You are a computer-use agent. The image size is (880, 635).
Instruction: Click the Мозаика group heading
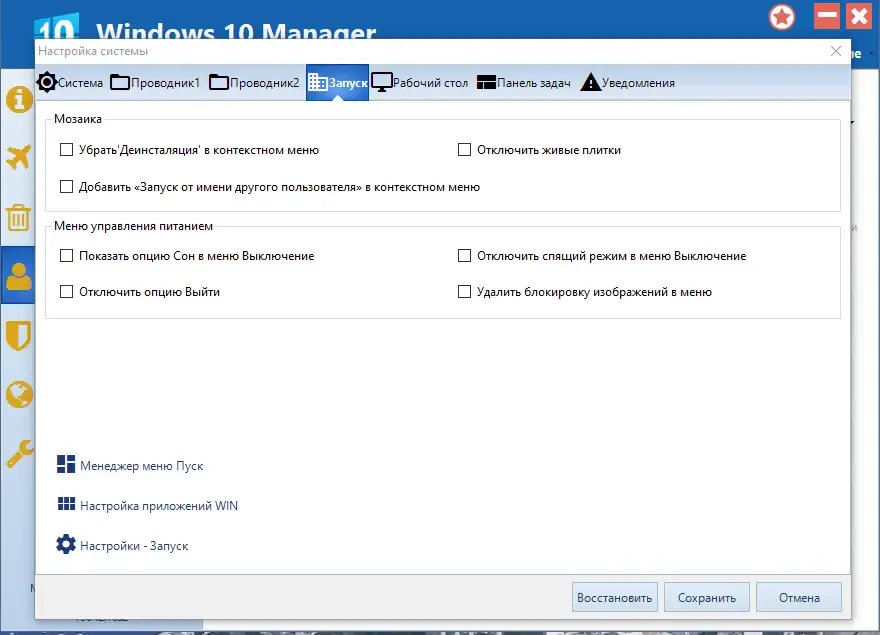point(78,119)
